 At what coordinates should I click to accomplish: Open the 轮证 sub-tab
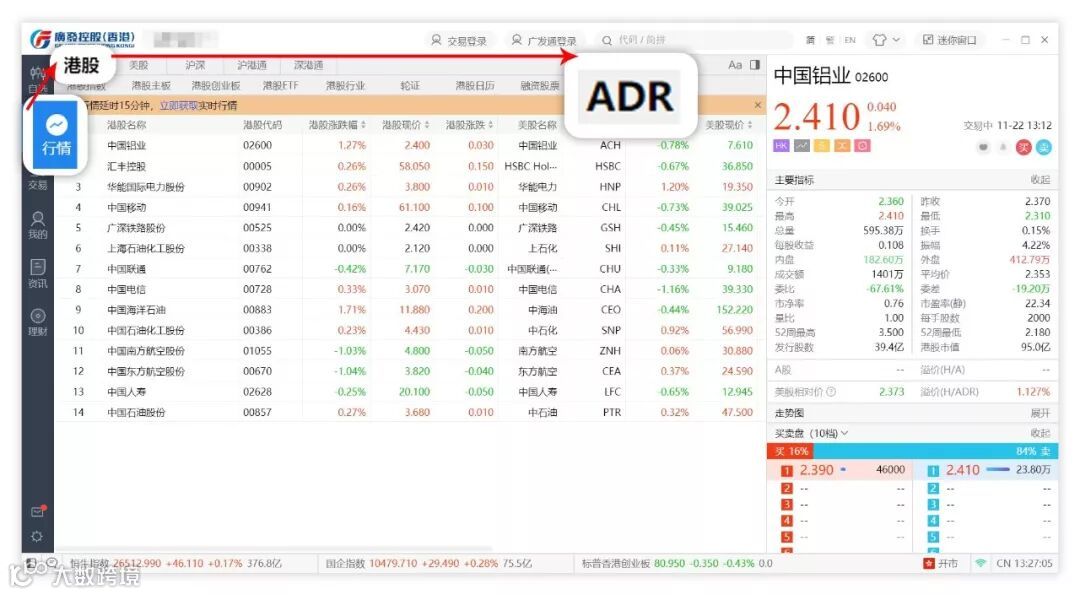click(x=410, y=85)
